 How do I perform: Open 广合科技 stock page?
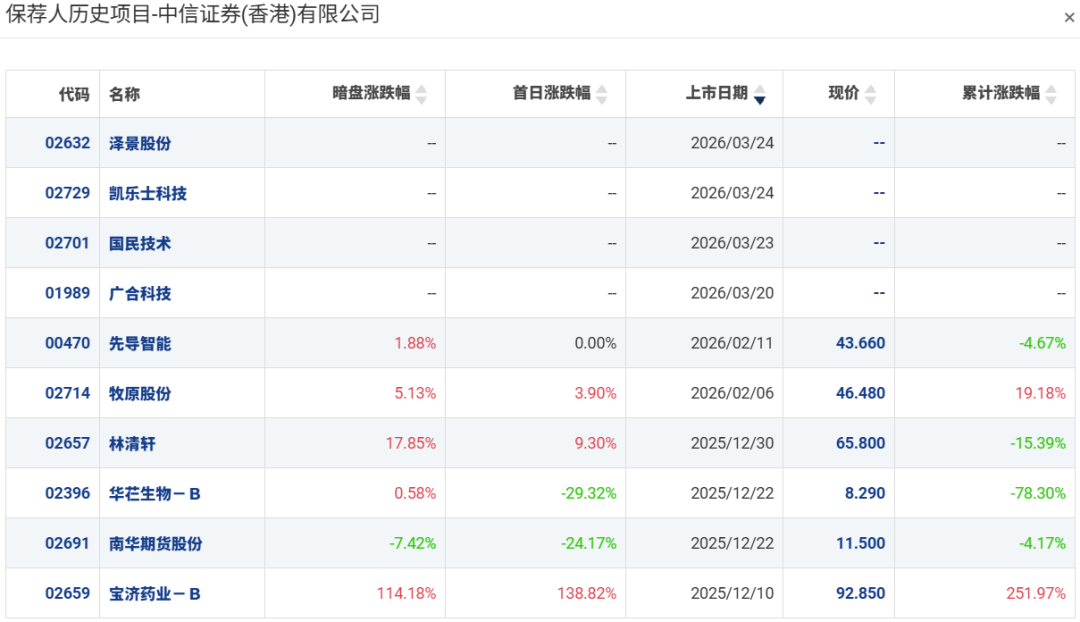point(140,293)
